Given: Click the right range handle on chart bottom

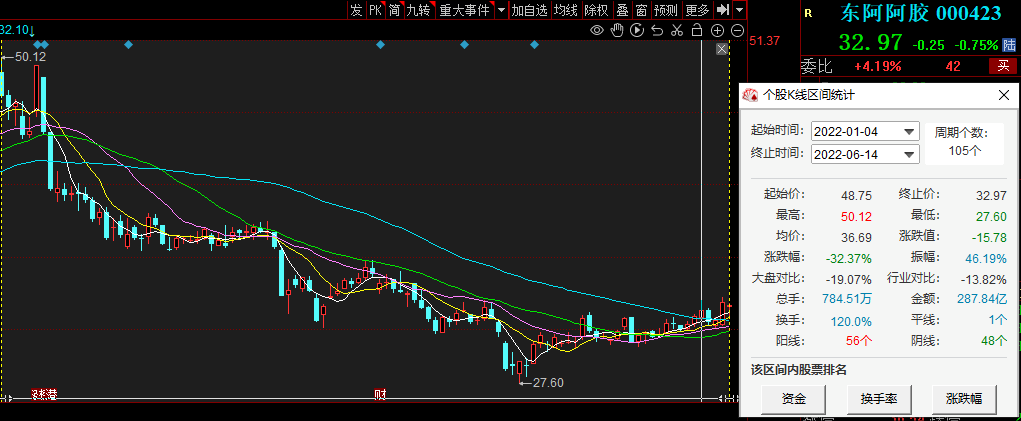Looking at the screenshot, I should [722, 398].
